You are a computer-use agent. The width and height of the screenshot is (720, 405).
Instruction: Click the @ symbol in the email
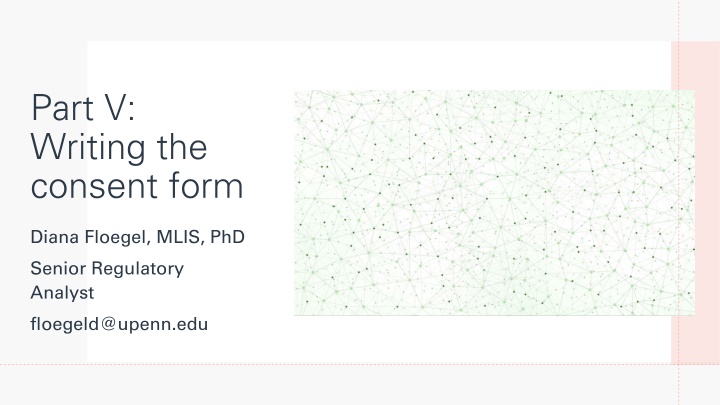pos(108,324)
